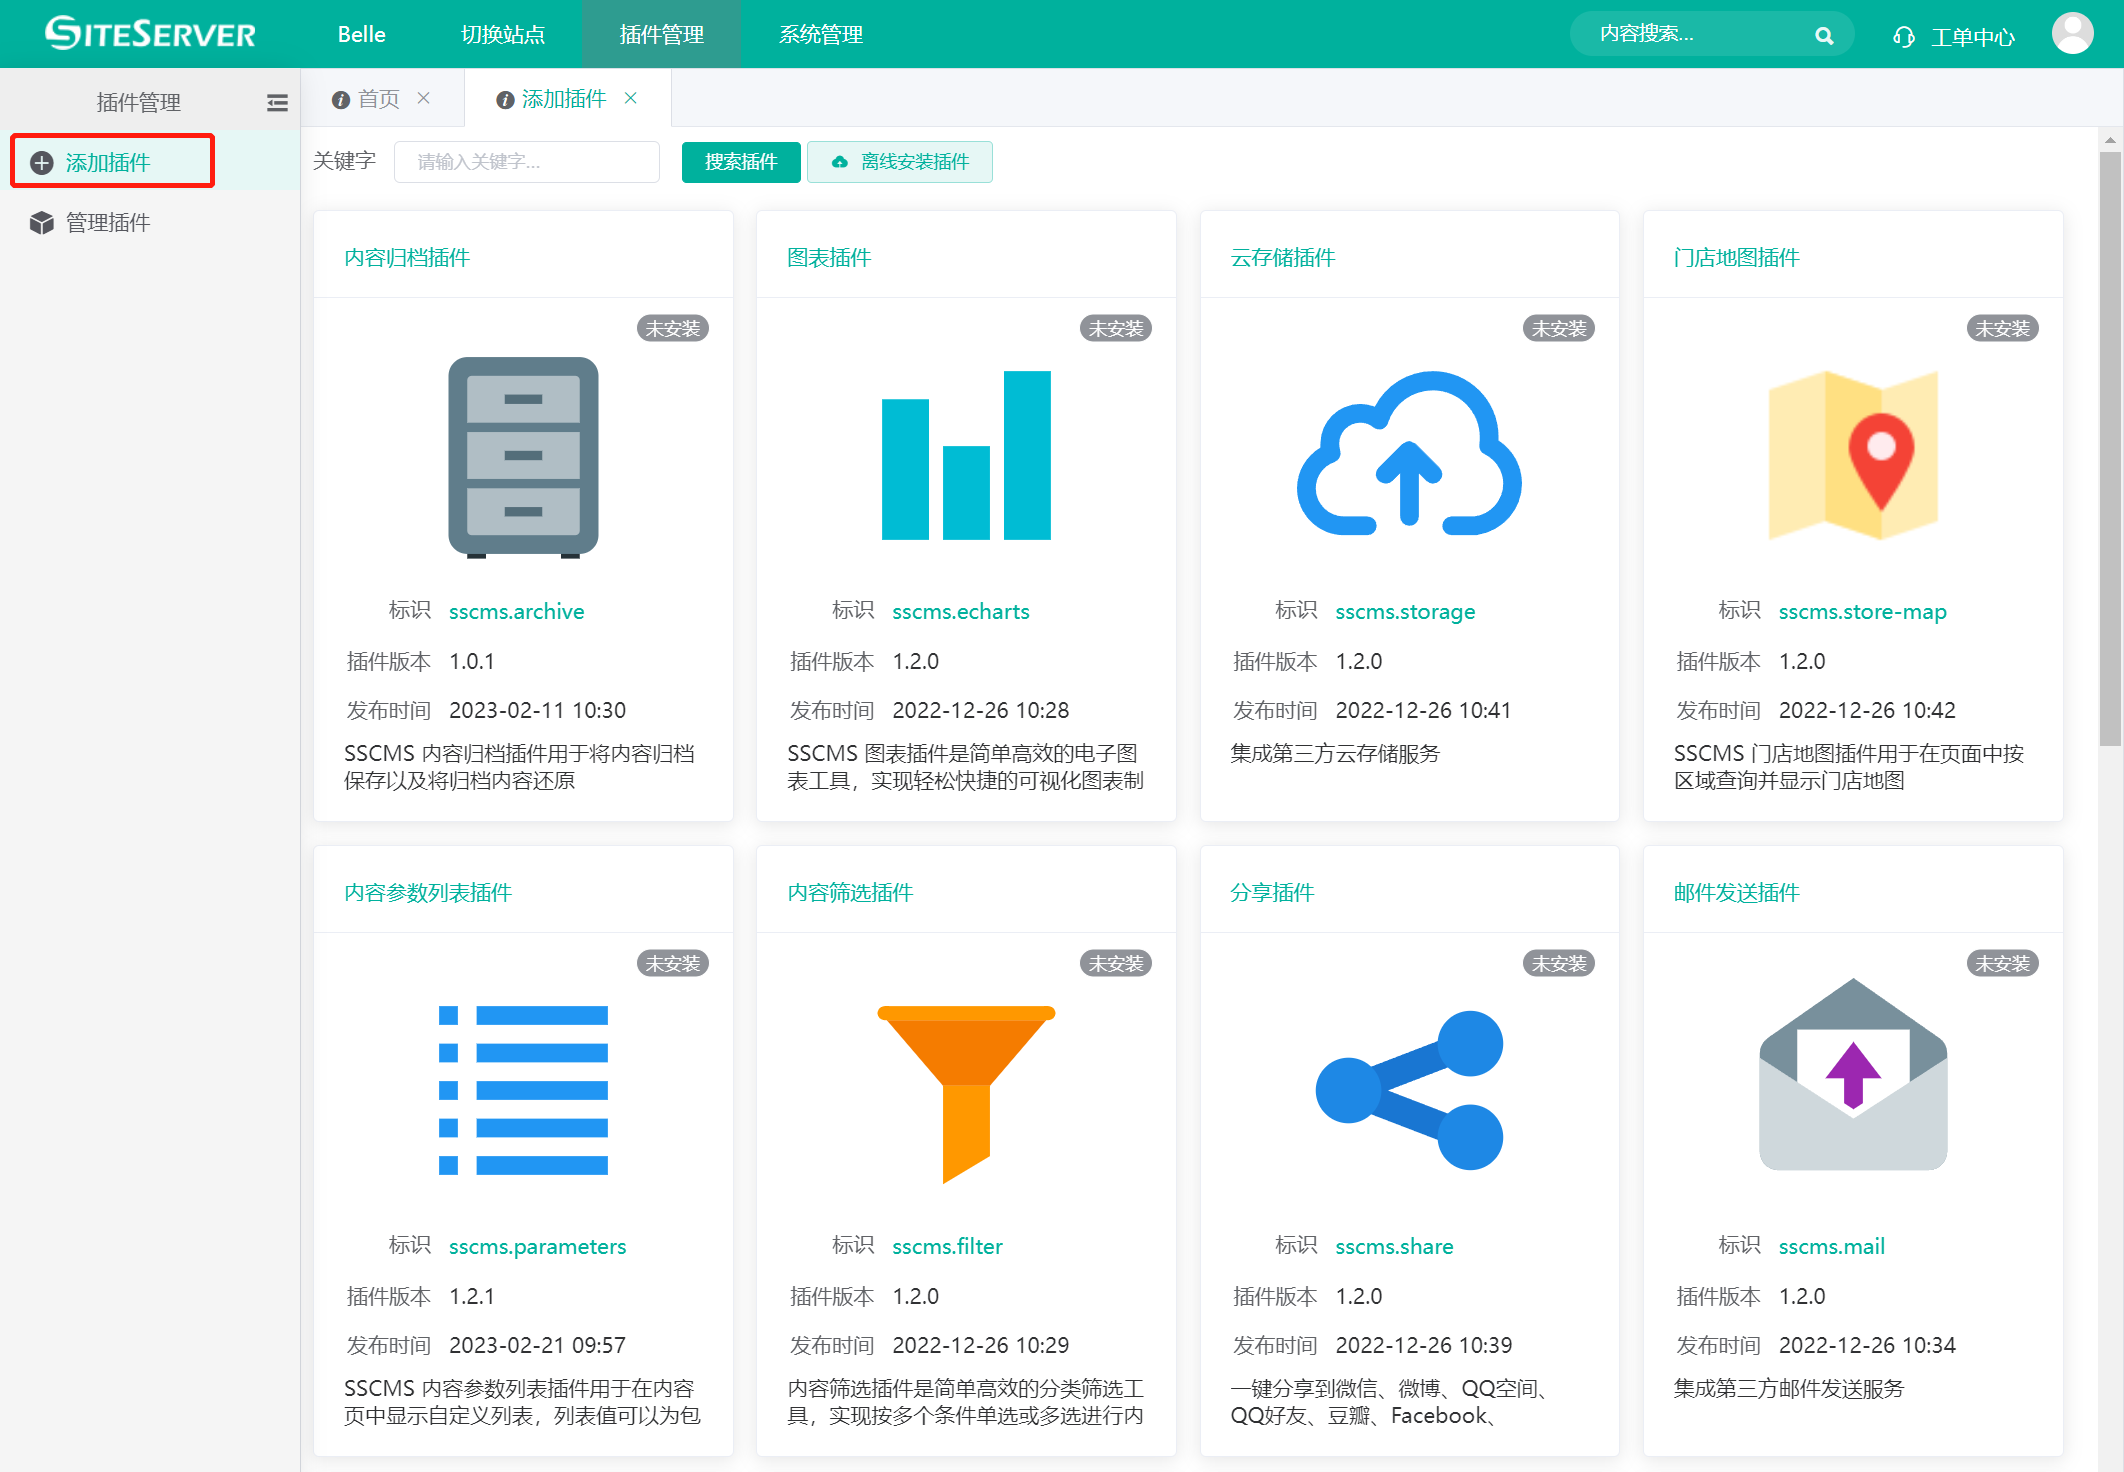This screenshot has width=2124, height=1472.
Task: Open the user avatar profile icon
Action: point(2072,34)
